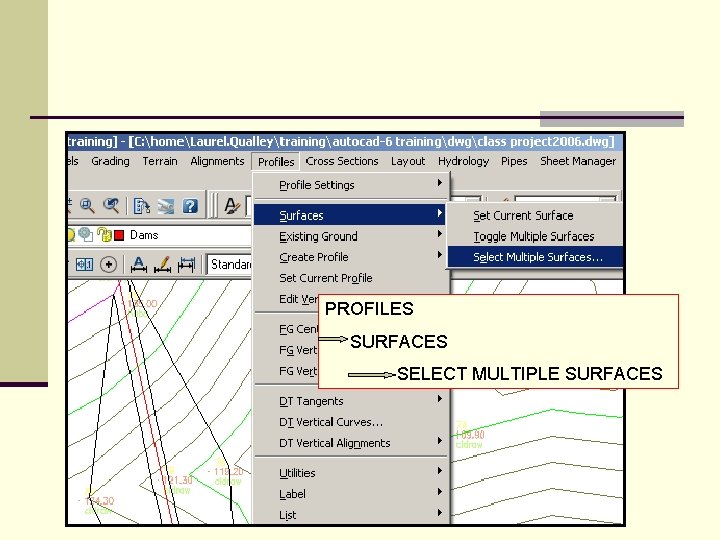
Task: Choose Toggle Multiple Surfaces
Action: click(x=535, y=236)
